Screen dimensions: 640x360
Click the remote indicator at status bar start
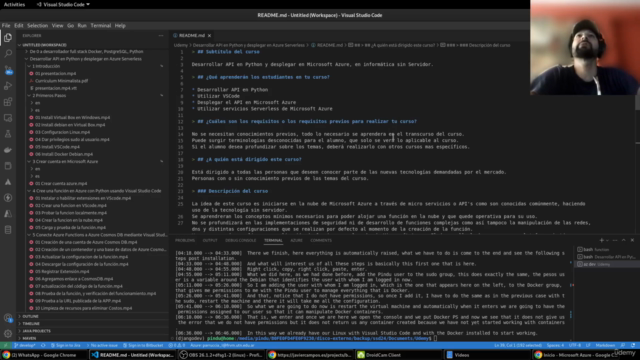[5, 345]
